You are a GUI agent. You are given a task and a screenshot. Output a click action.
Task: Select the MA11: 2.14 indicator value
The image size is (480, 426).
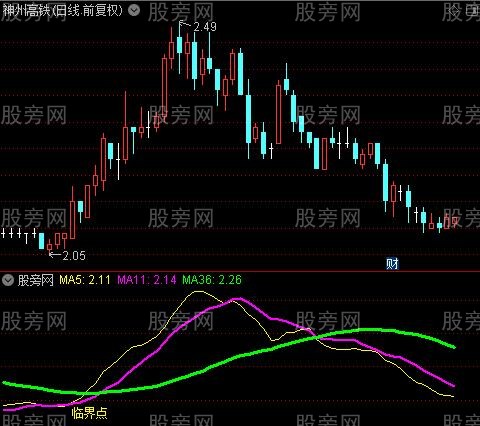[x=147, y=280]
